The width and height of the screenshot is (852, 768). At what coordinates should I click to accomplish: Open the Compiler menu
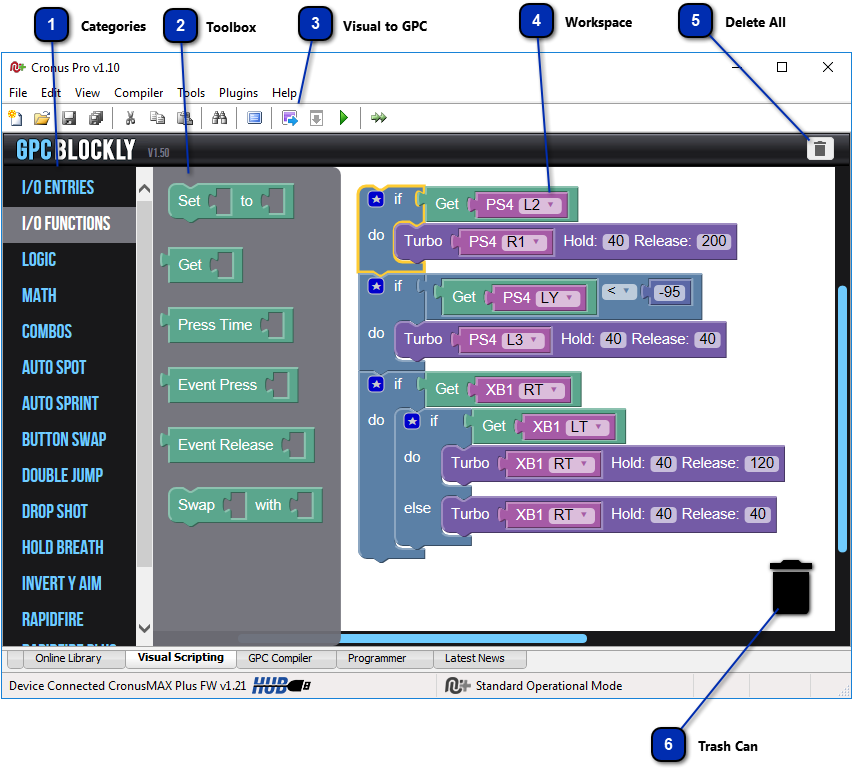[139, 93]
